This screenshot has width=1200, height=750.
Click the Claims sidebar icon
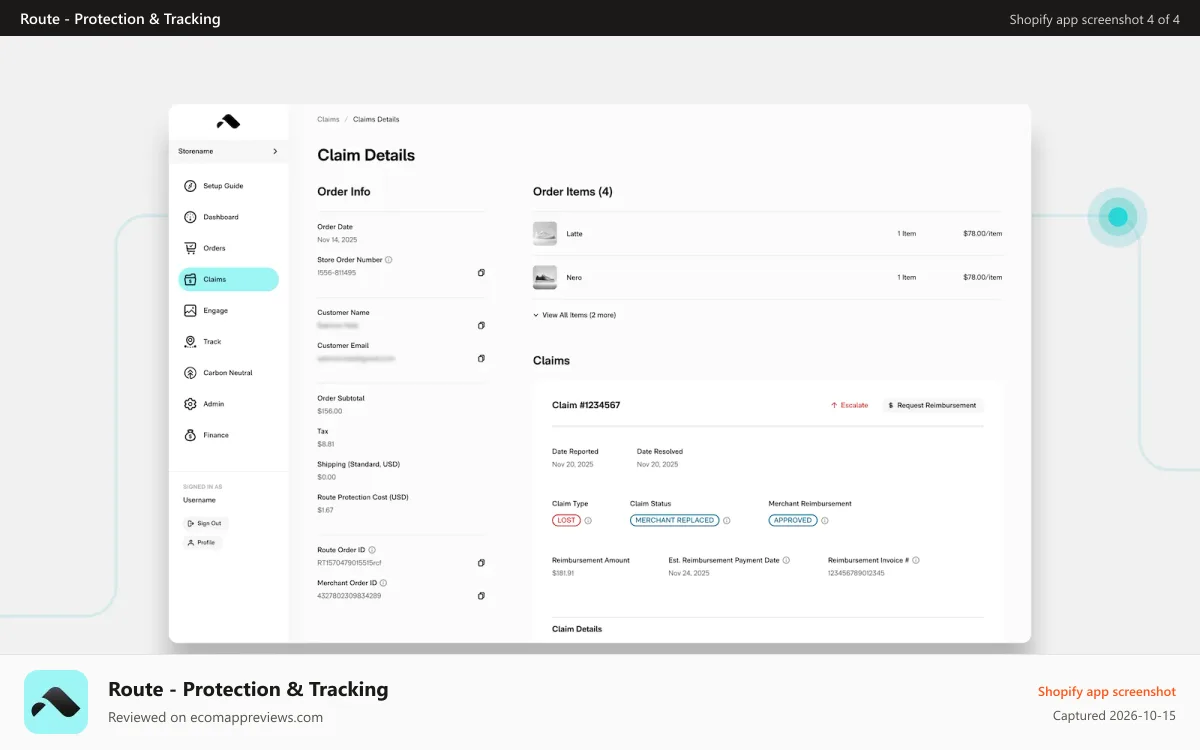[190, 279]
